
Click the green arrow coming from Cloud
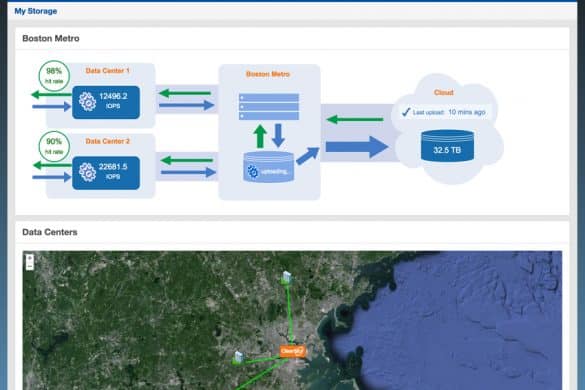pyautogui.click(x=355, y=119)
